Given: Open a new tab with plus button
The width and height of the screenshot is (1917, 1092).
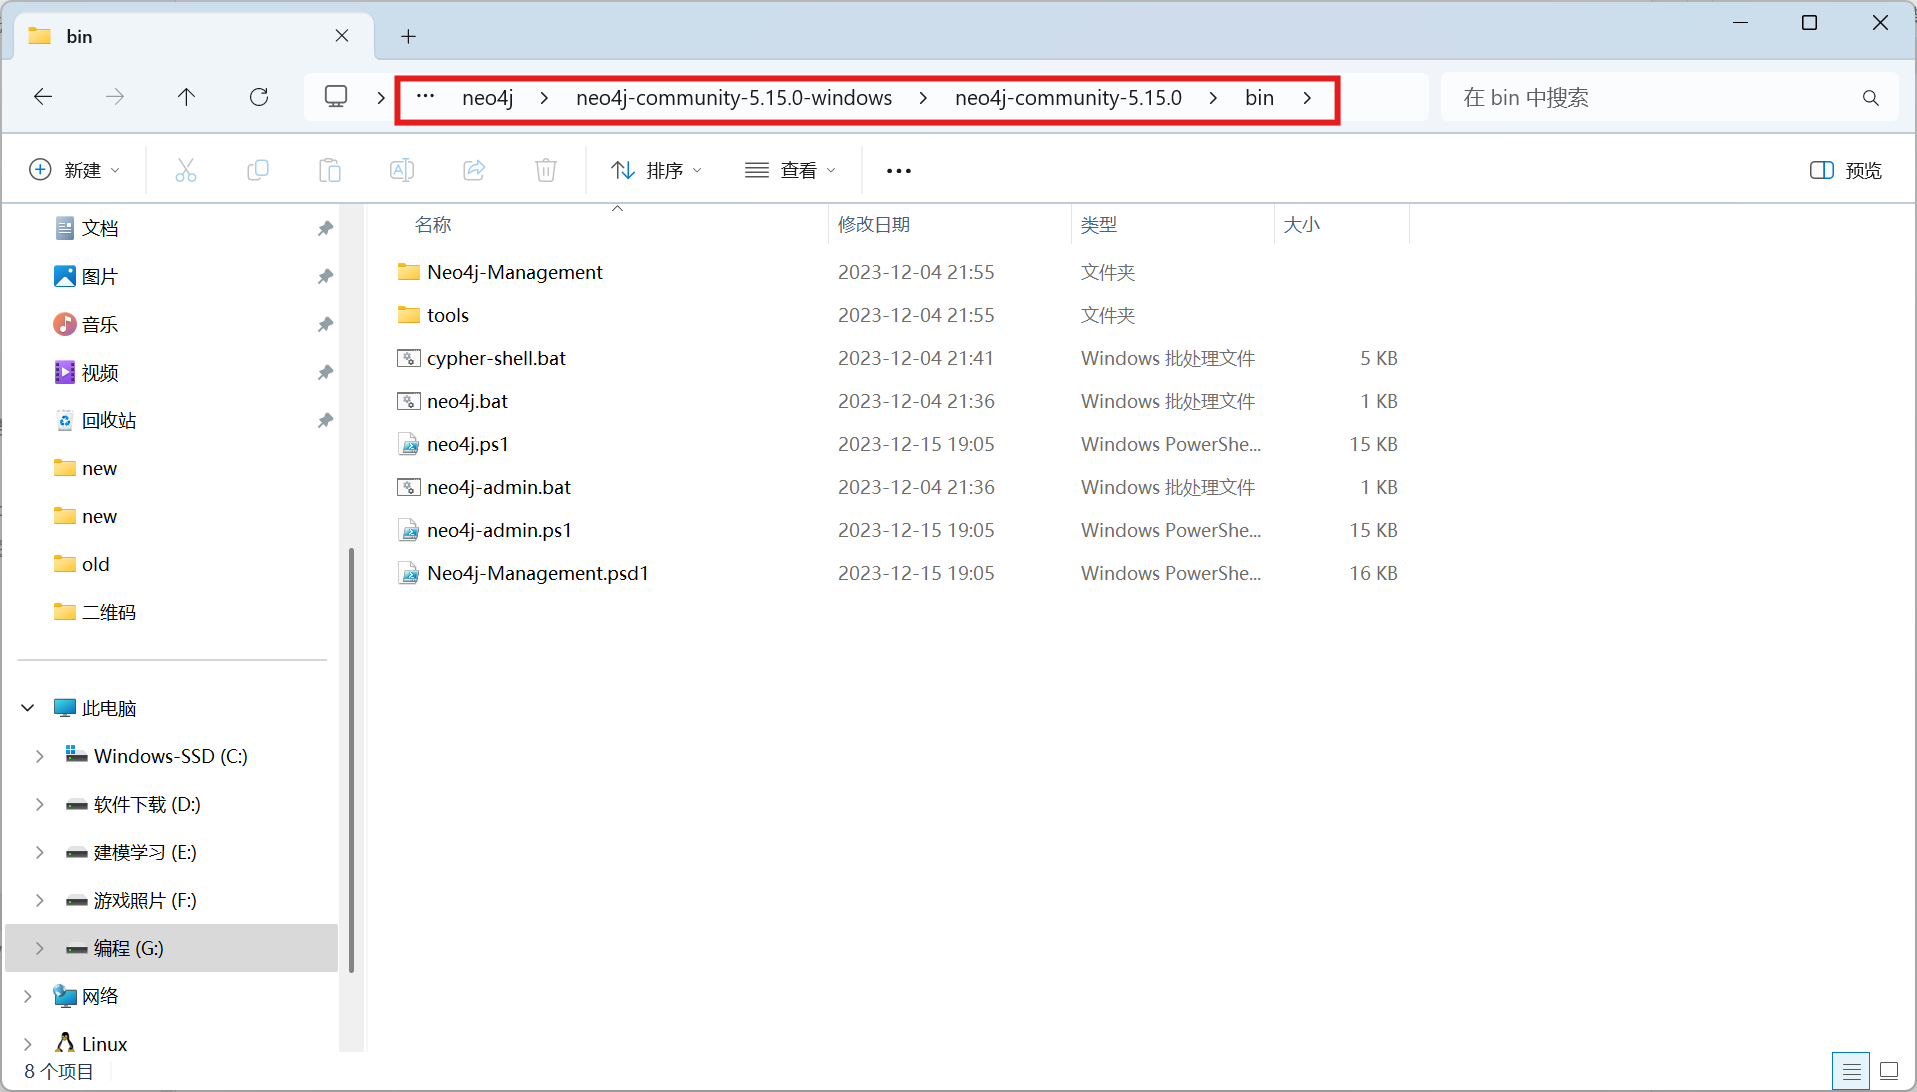Looking at the screenshot, I should (x=408, y=37).
